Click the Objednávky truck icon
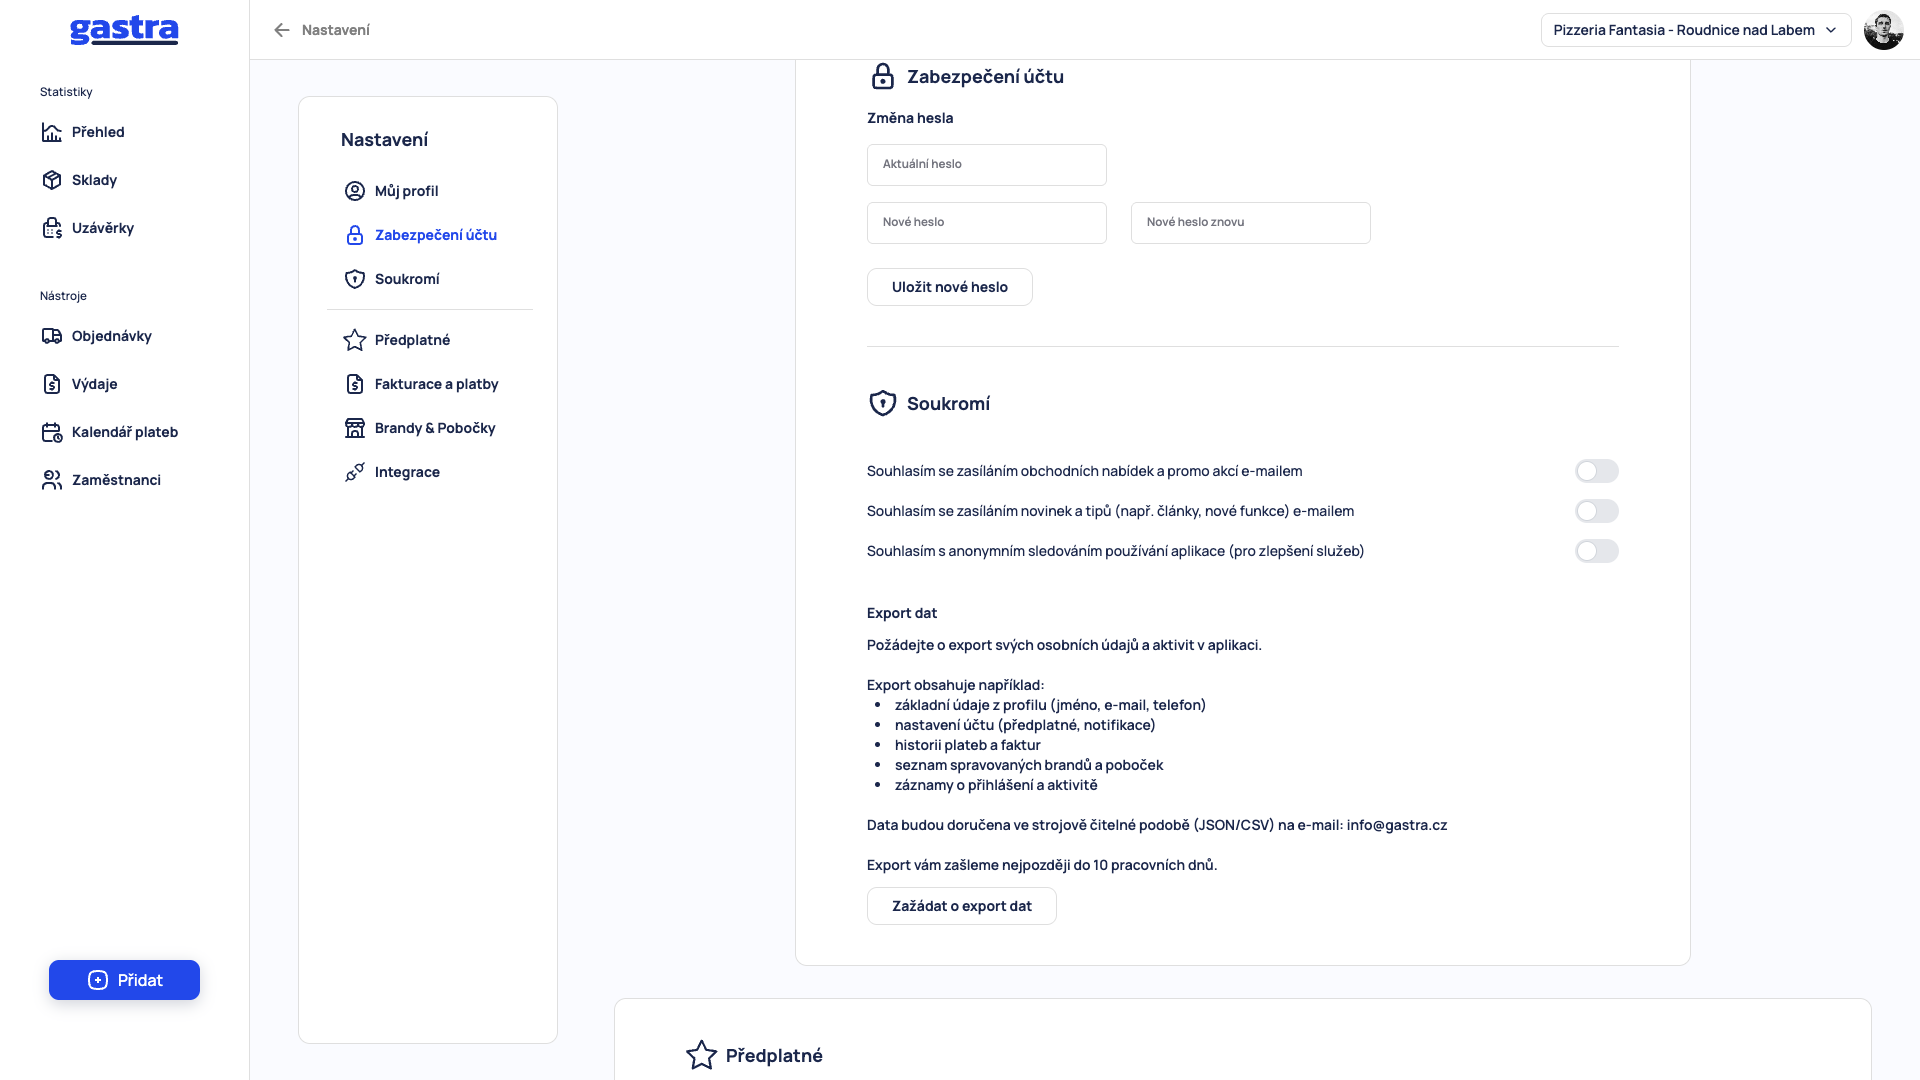The height and width of the screenshot is (1080, 1920). click(x=52, y=336)
